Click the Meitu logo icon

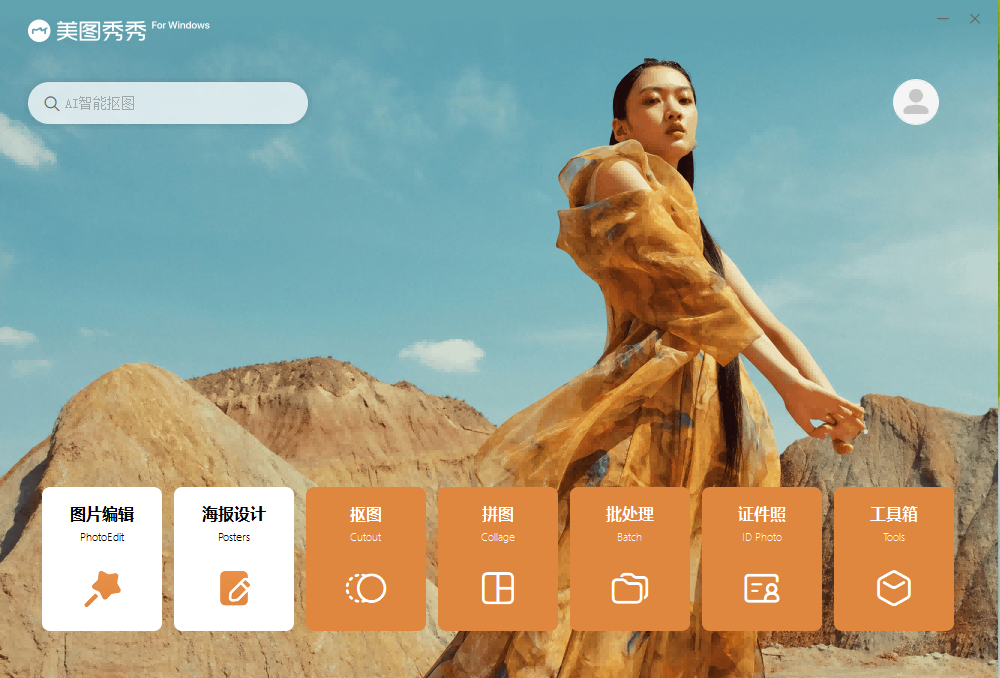39,31
